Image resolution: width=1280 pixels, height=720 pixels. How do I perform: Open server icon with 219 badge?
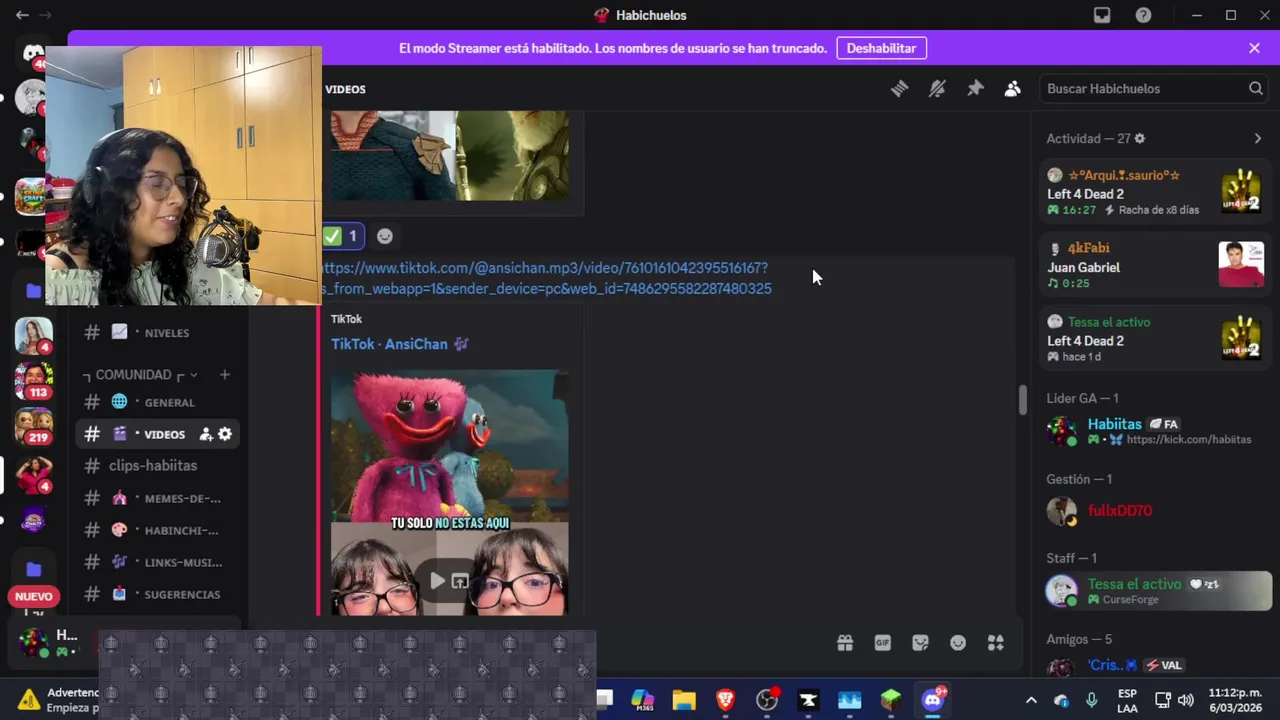point(33,427)
